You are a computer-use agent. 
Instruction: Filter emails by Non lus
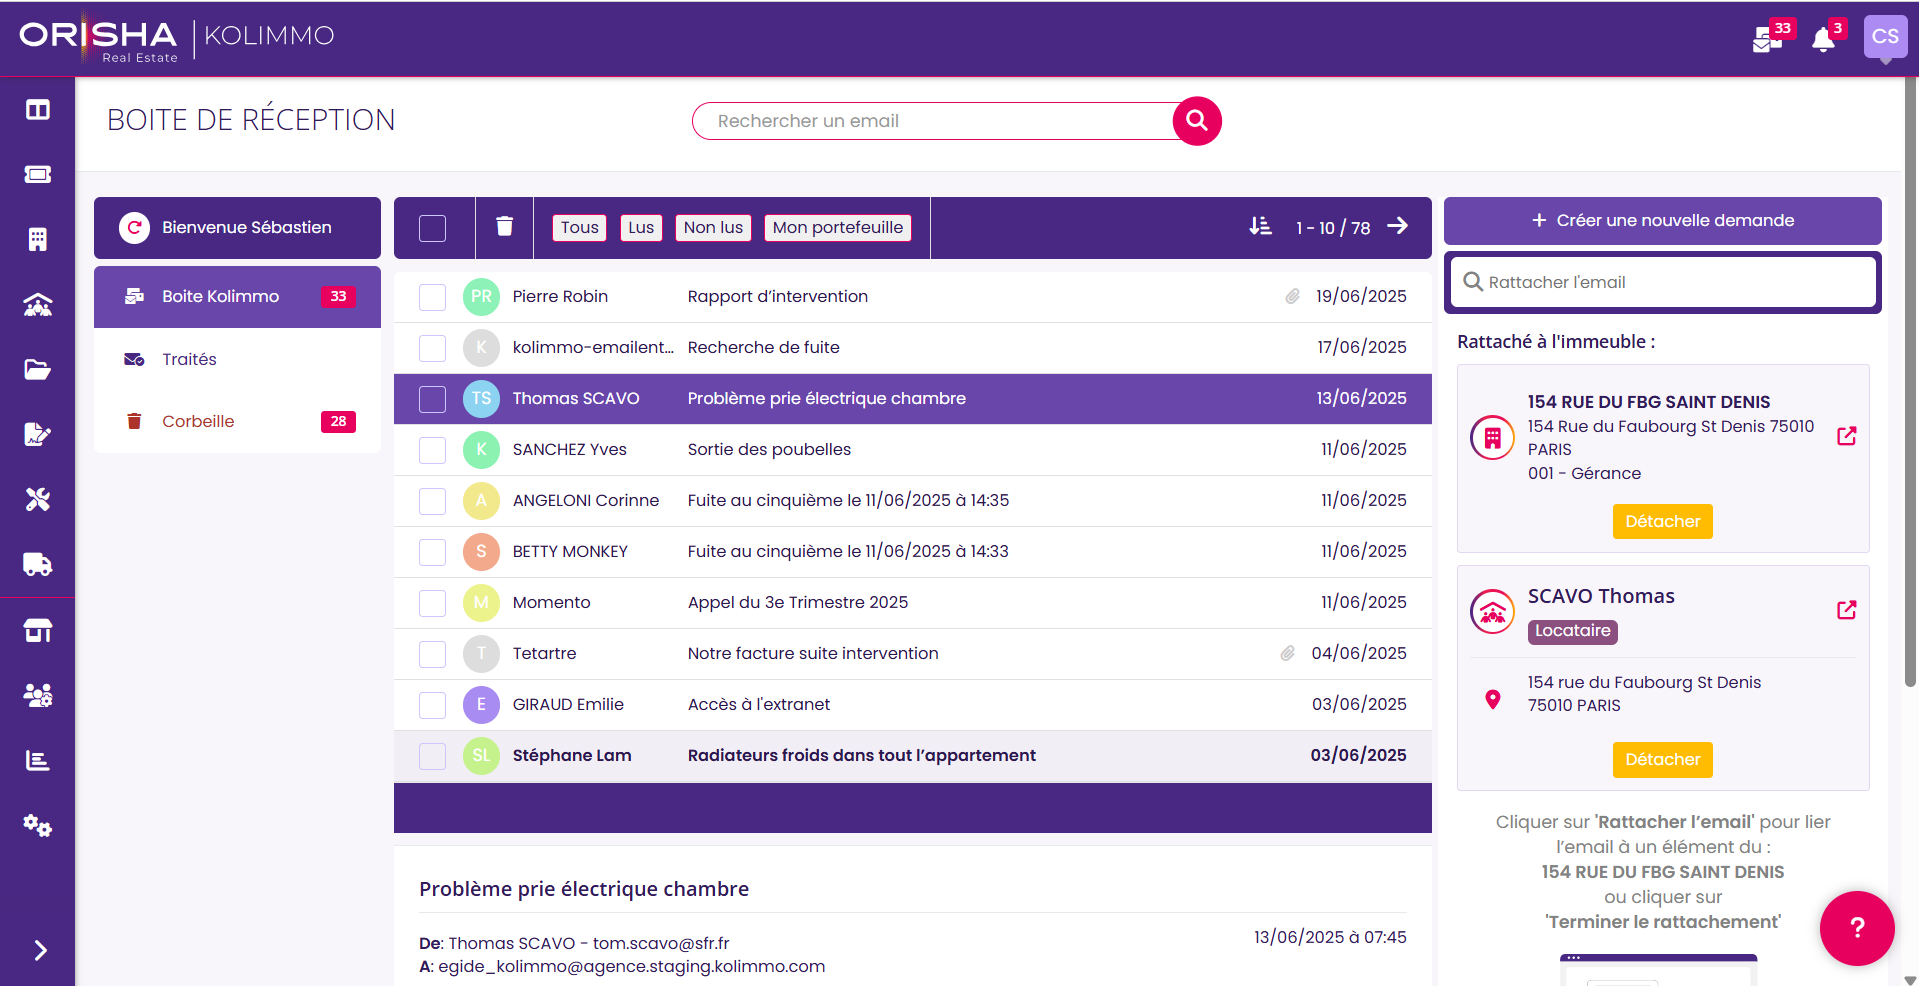pyautogui.click(x=713, y=228)
